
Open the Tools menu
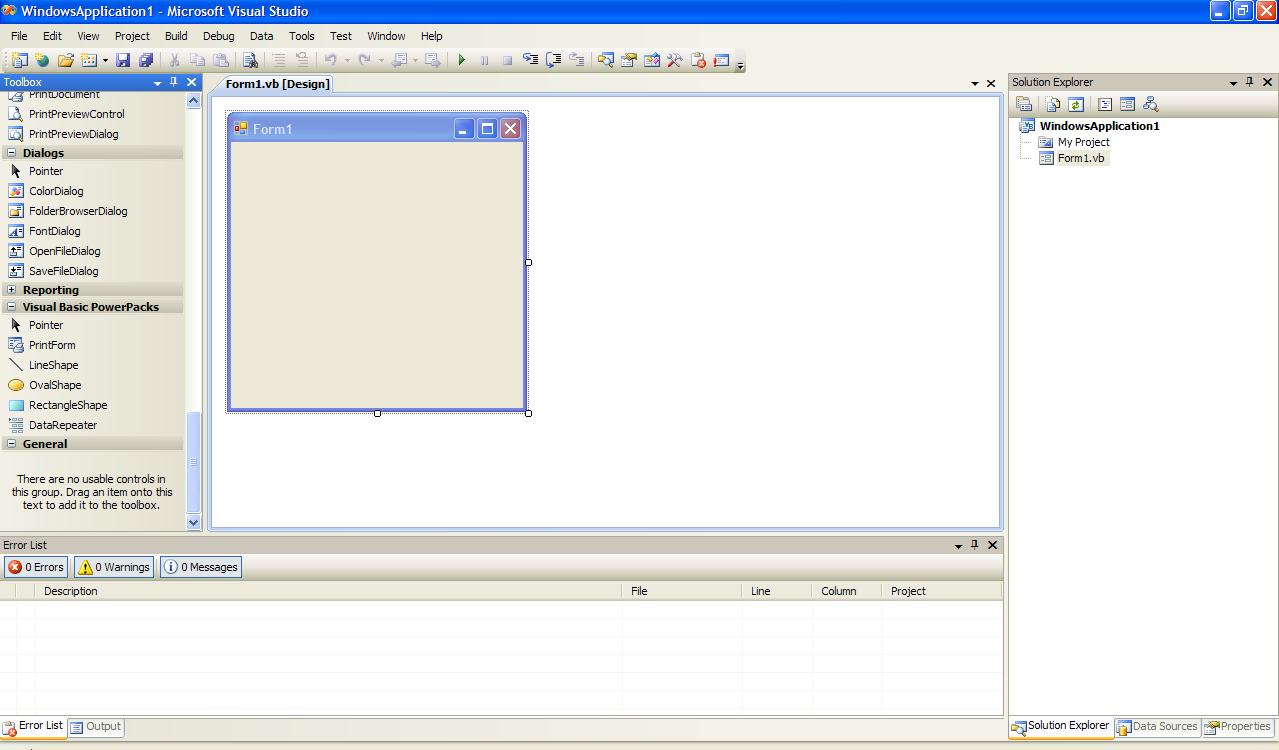tap(301, 36)
